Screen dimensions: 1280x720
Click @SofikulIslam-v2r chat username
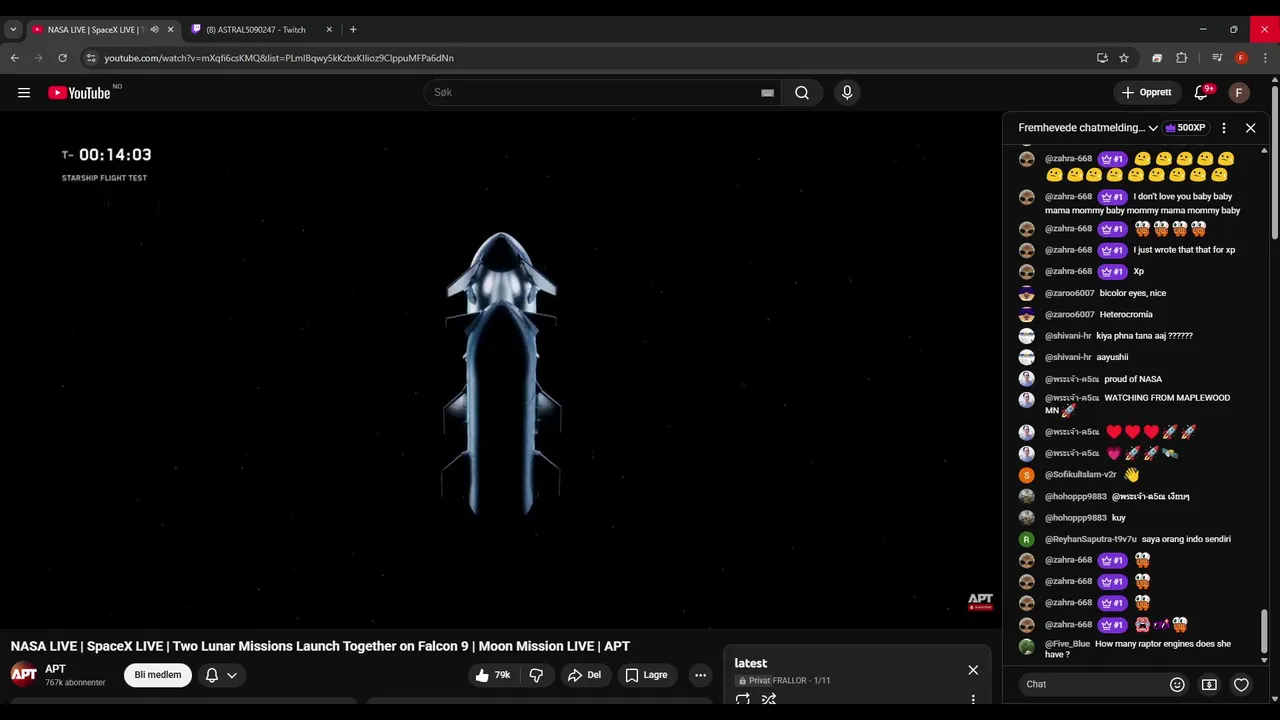click(1080, 475)
